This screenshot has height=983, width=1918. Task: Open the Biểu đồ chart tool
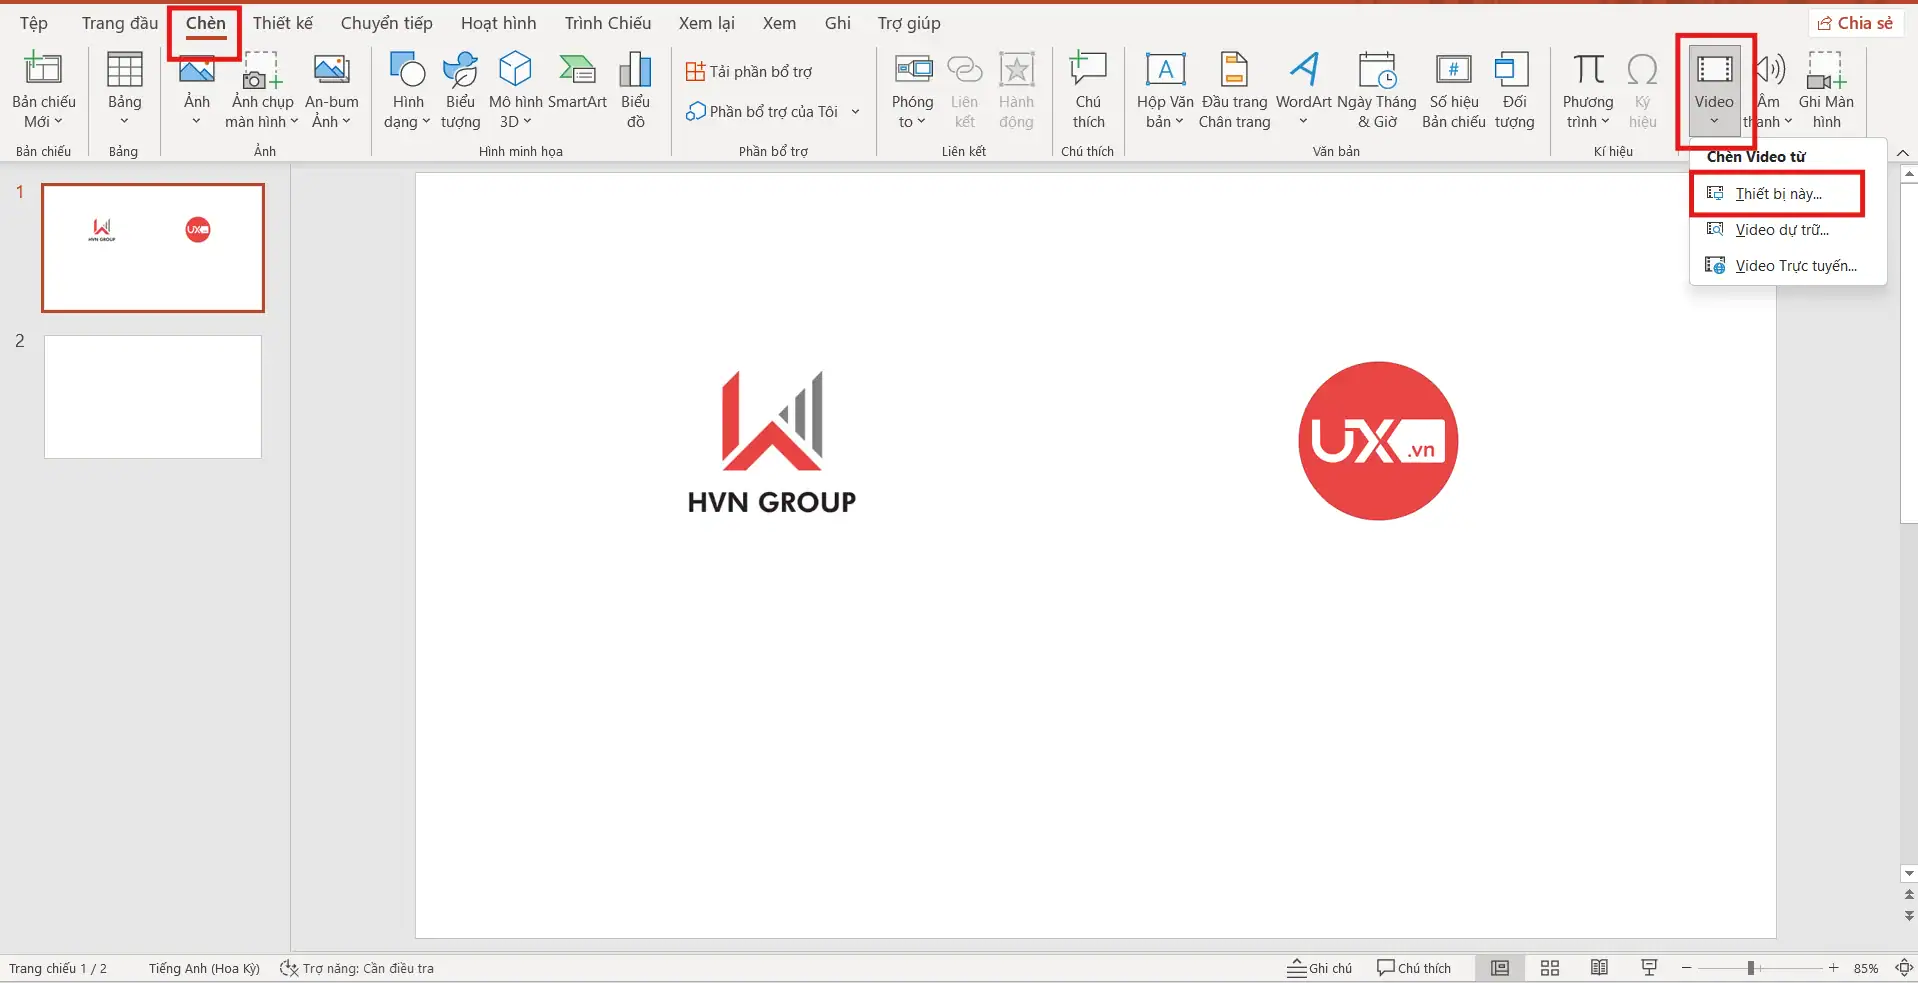(x=635, y=90)
